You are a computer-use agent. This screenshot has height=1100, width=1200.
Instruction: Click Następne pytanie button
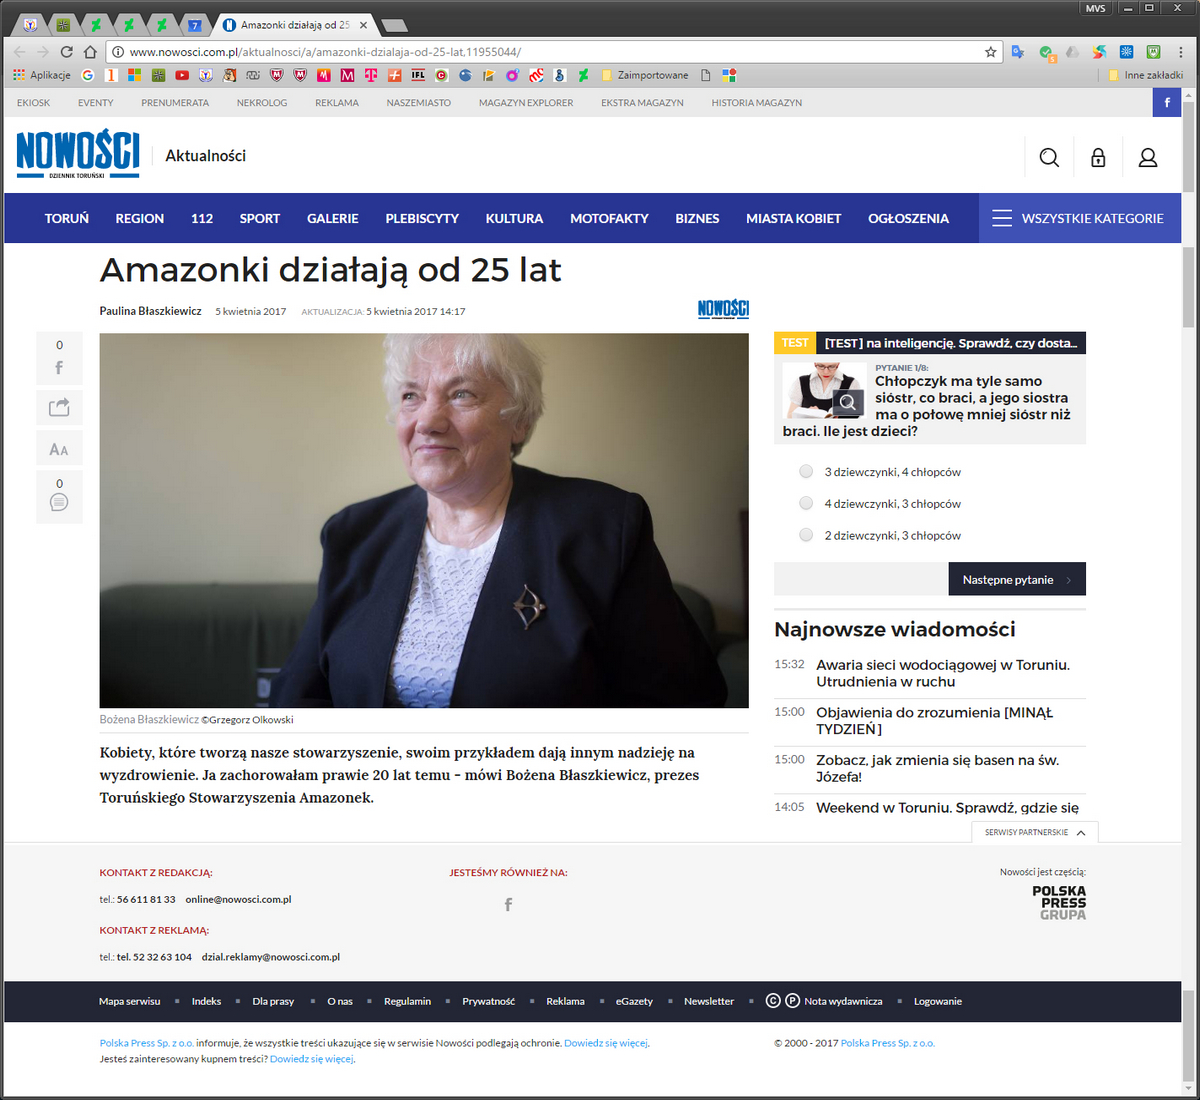1017,579
